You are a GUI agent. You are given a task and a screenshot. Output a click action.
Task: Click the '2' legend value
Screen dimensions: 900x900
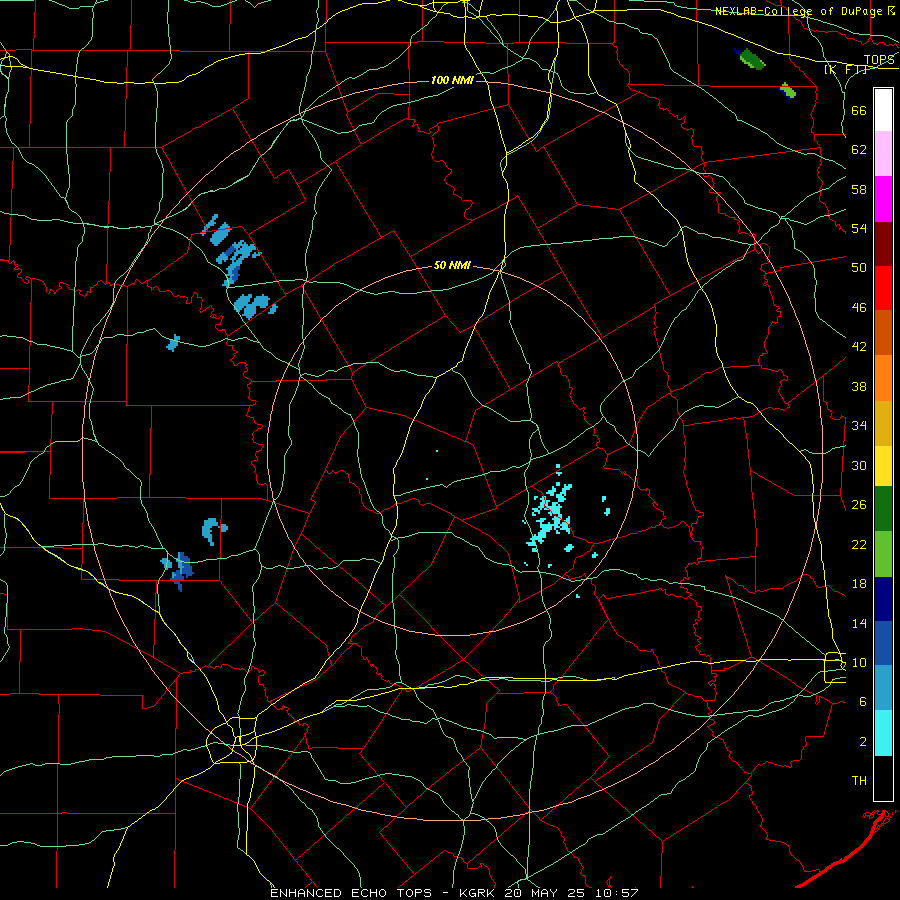coord(862,742)
